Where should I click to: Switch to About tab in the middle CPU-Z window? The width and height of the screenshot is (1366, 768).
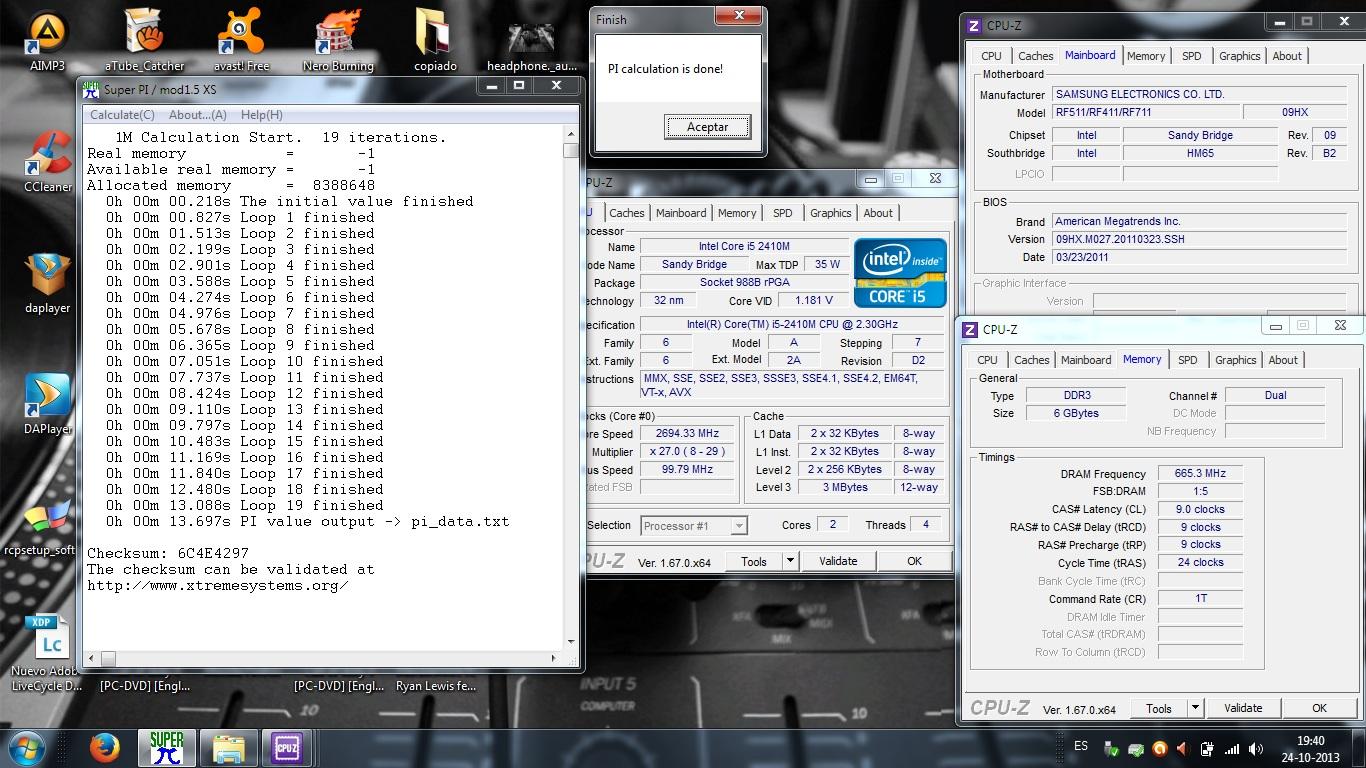(878, 213)
